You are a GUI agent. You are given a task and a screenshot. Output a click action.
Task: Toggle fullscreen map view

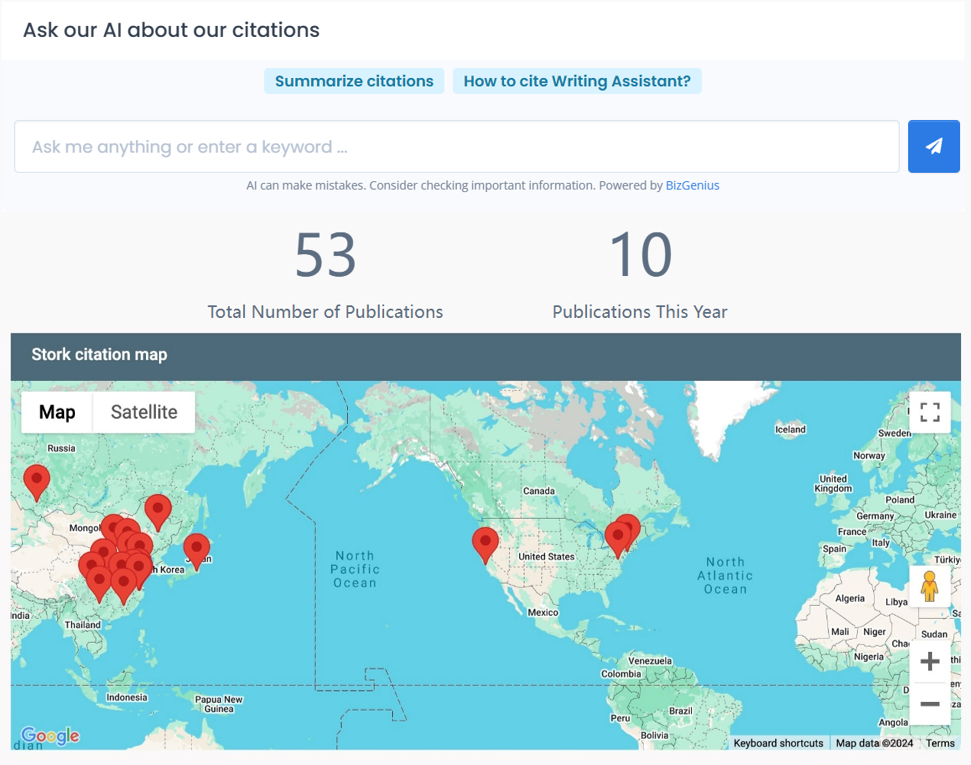click(x=929, y=412)
